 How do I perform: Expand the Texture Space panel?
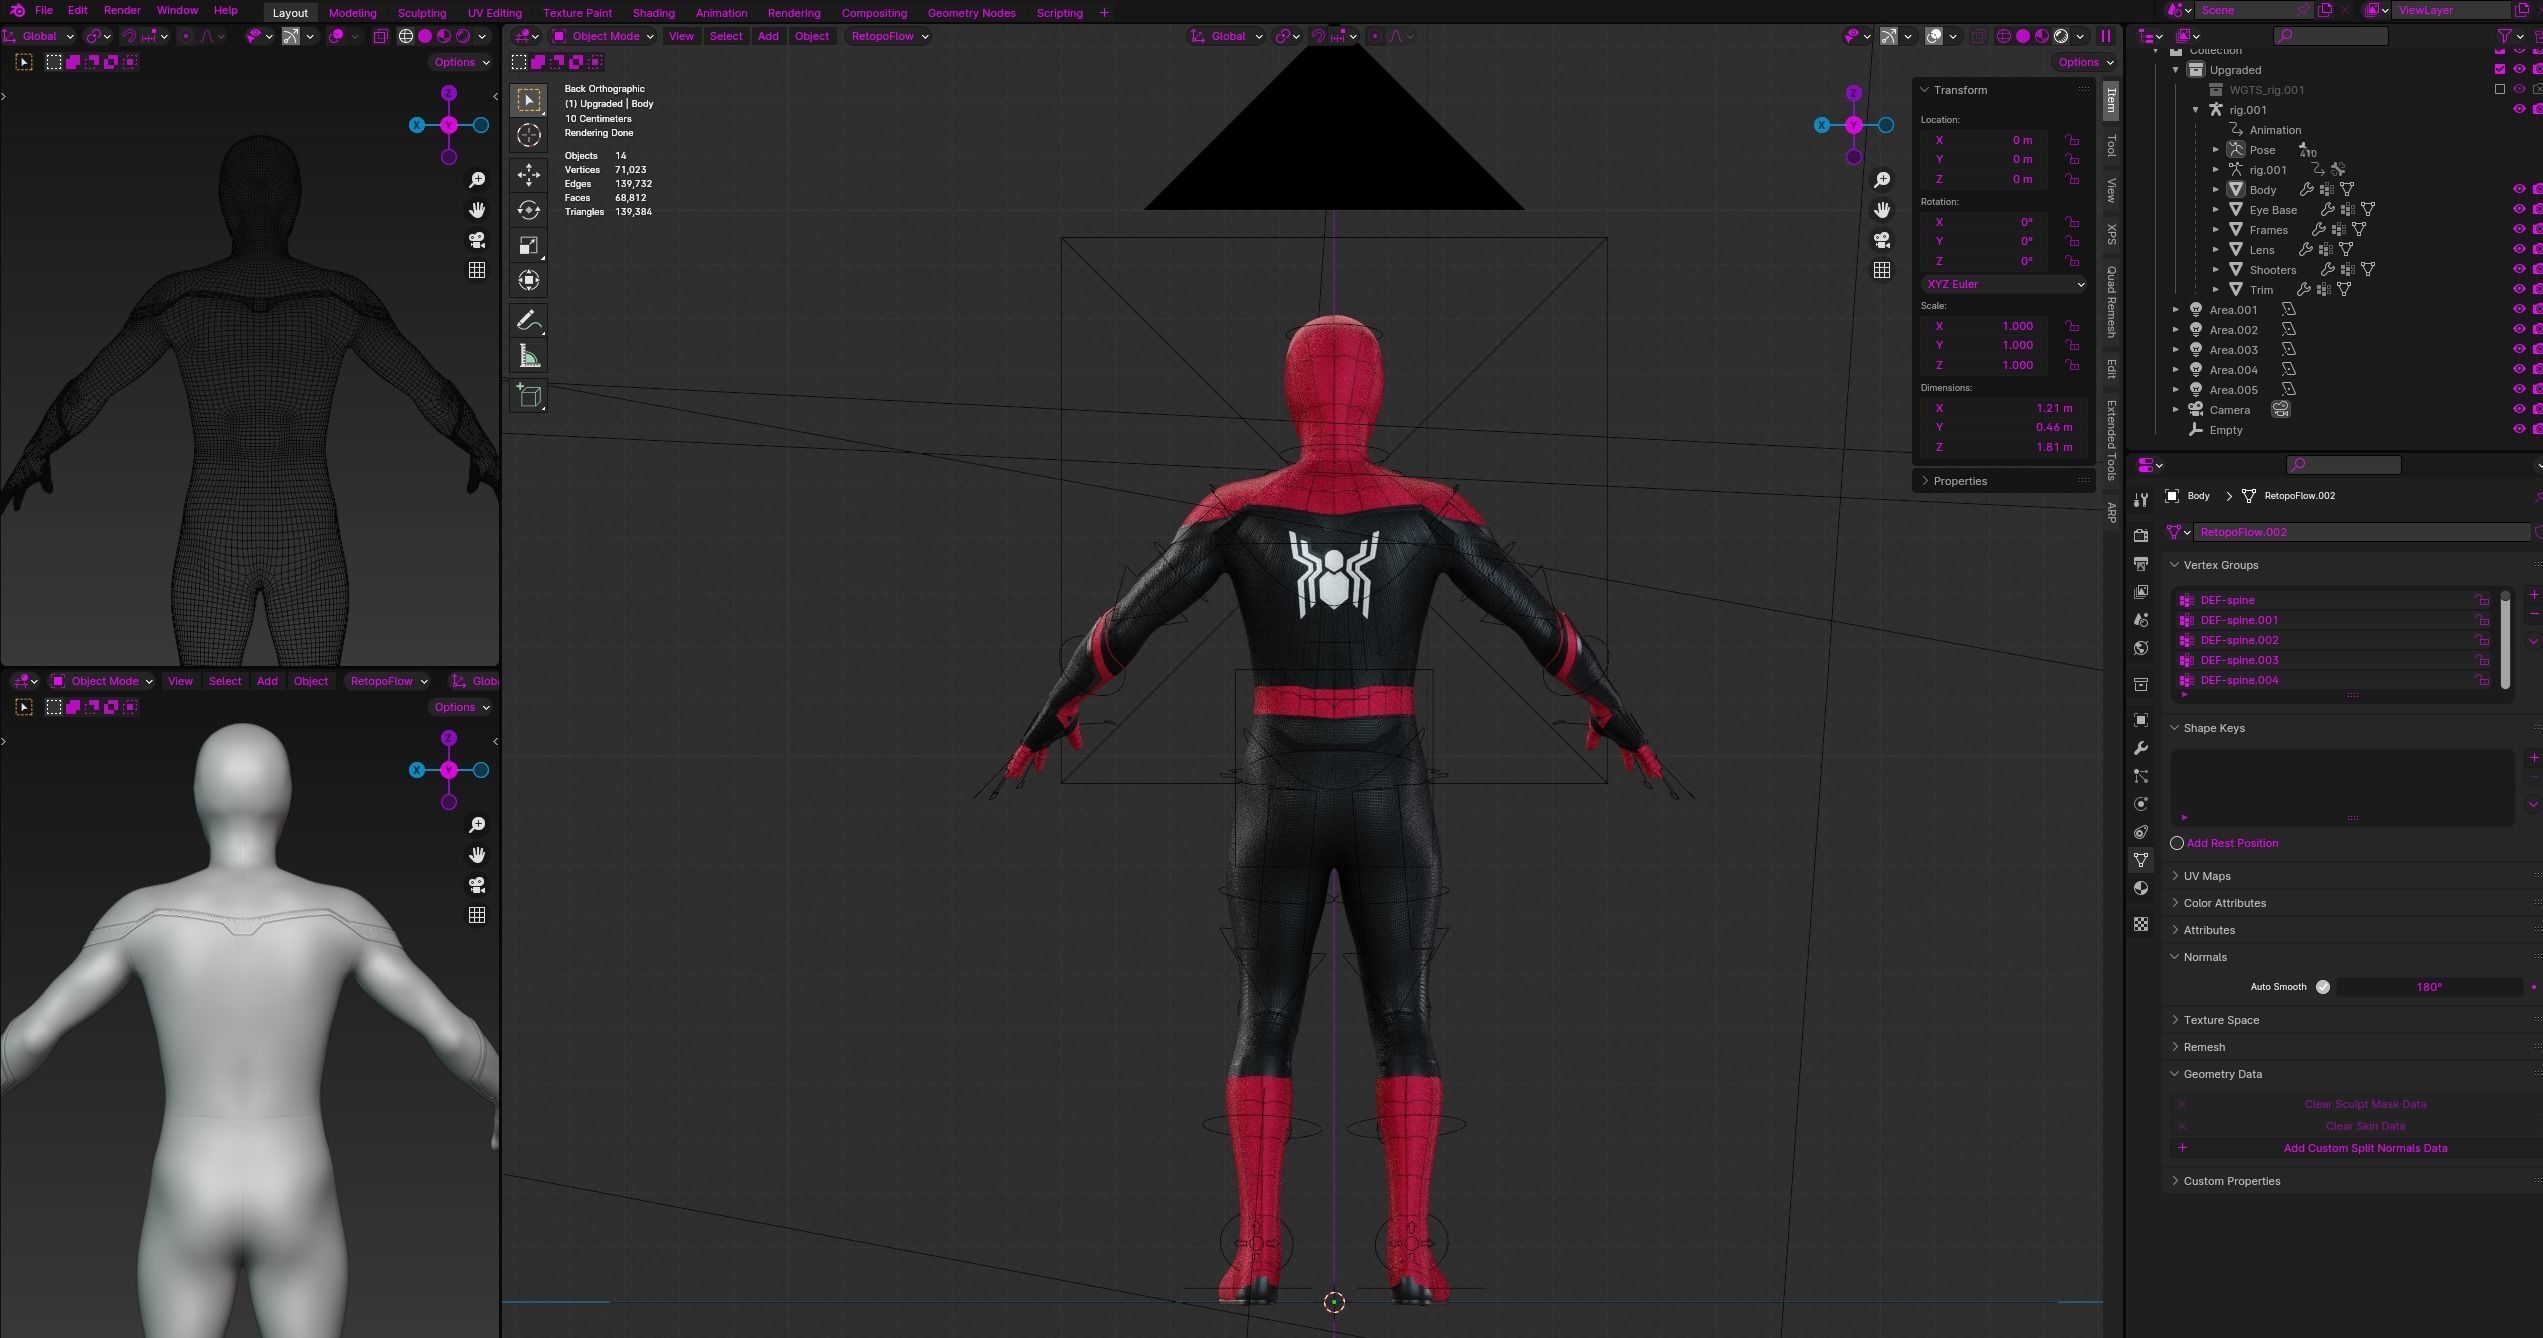pos(2220,1020)
